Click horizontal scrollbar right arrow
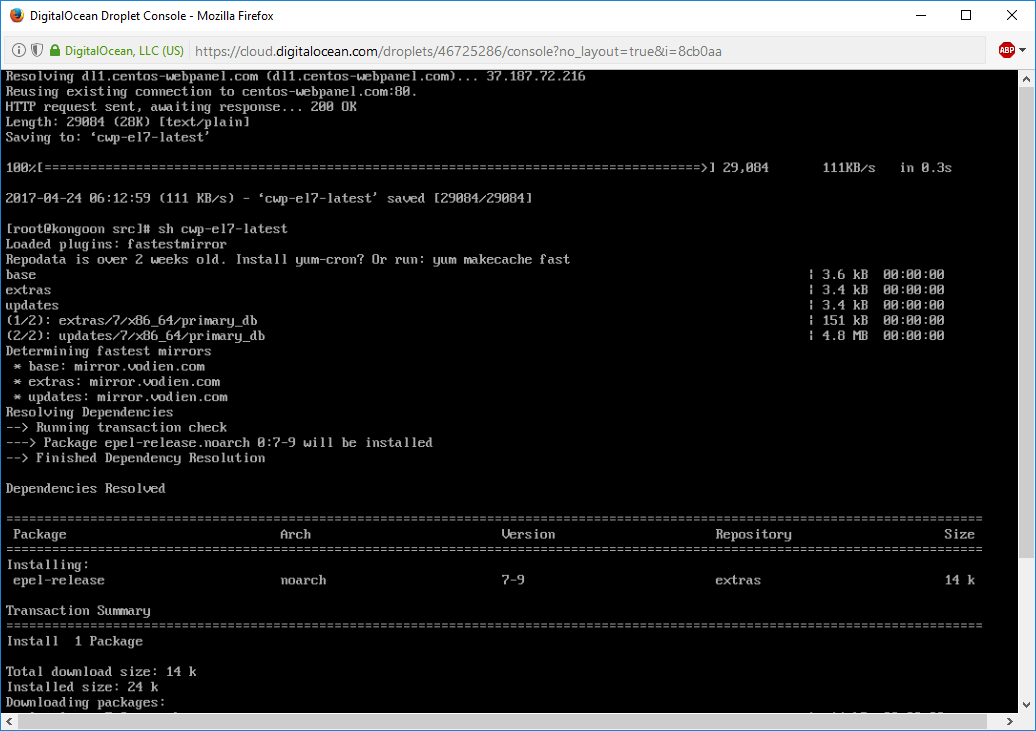This screenshot has height=731, width=1036. (x=1010, y=721)
